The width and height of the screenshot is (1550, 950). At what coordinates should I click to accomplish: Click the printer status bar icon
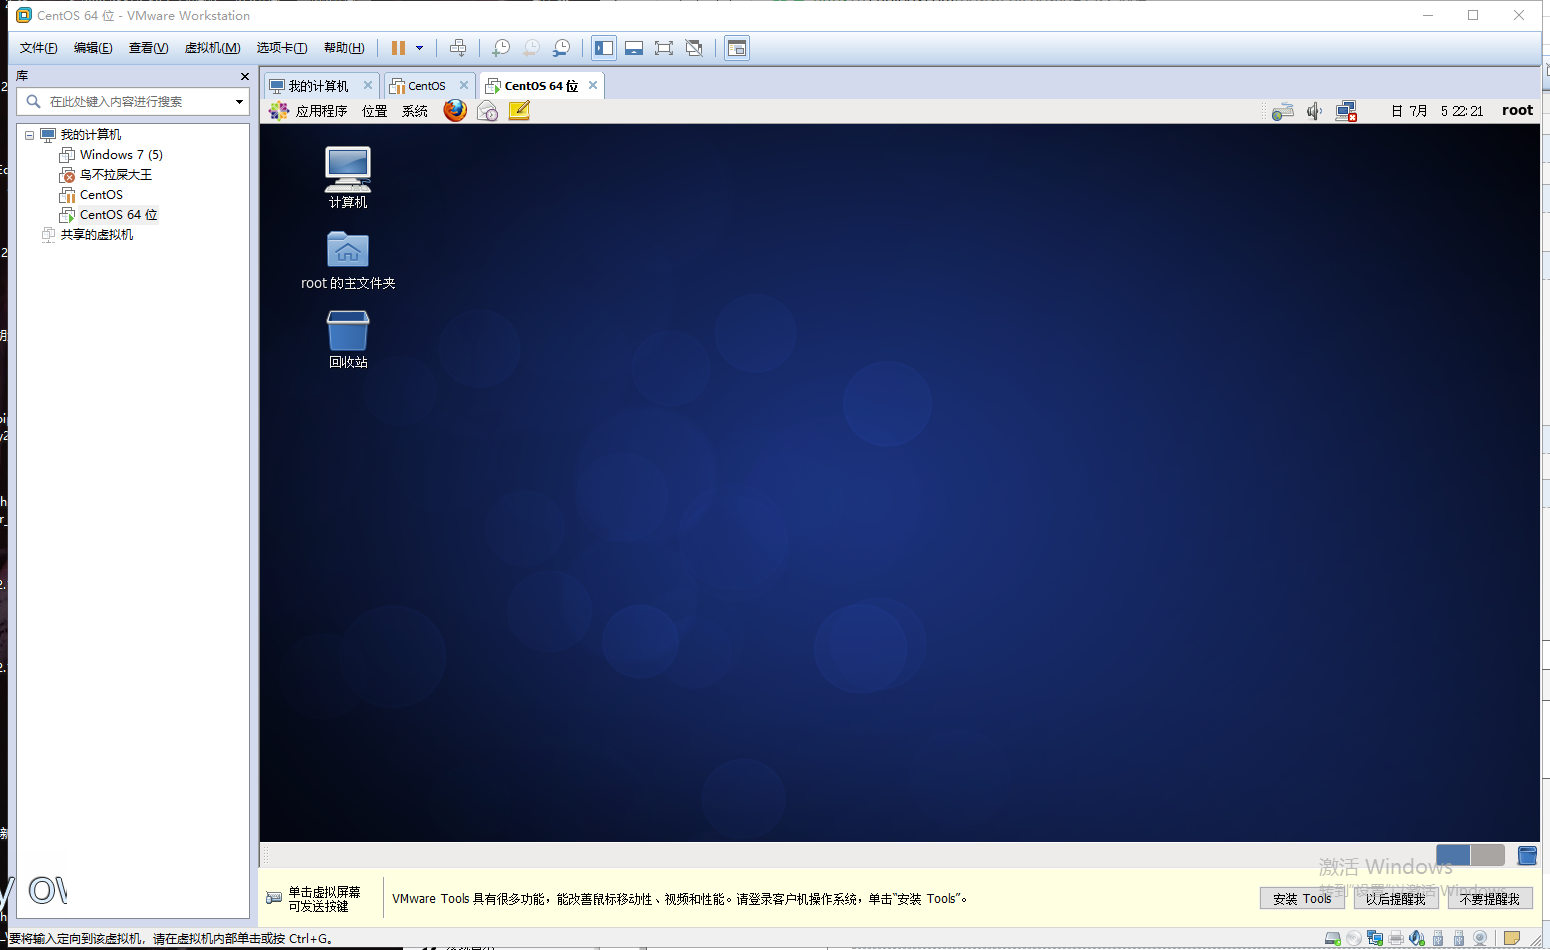(1396, 938)
